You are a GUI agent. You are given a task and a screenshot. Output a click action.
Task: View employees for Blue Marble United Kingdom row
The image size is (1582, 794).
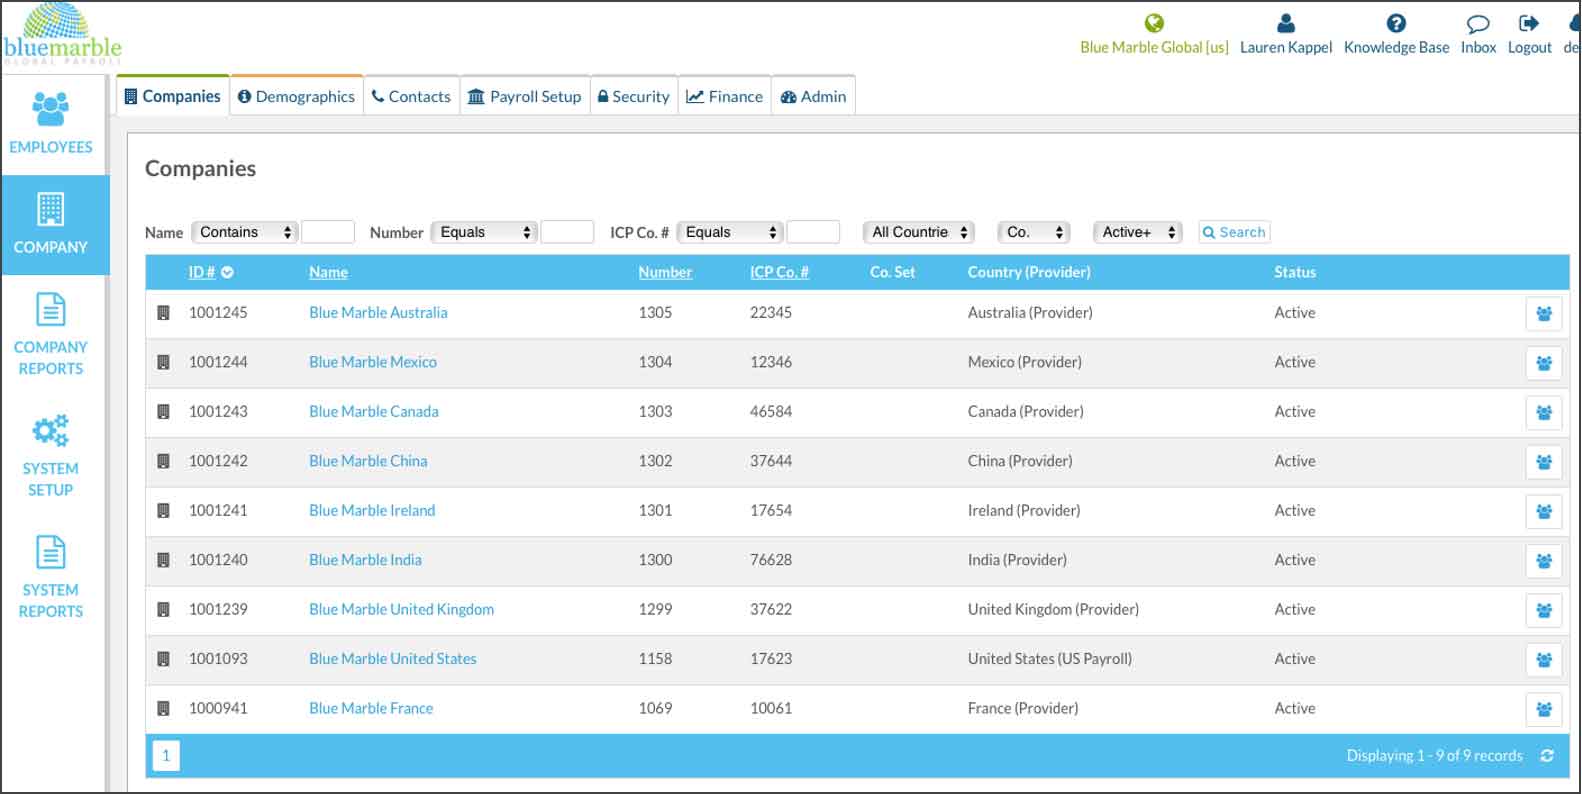(x=1544, y=610)
